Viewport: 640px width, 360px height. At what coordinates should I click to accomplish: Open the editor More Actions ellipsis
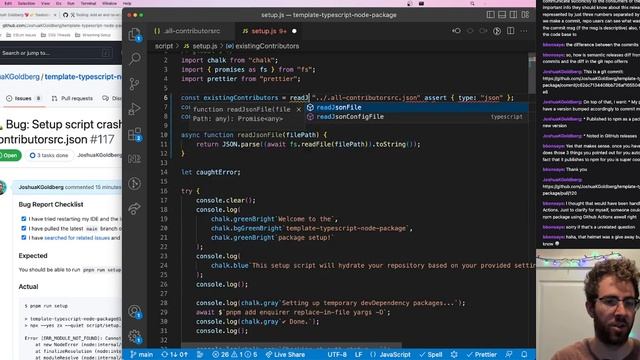[x=524, y=31]
